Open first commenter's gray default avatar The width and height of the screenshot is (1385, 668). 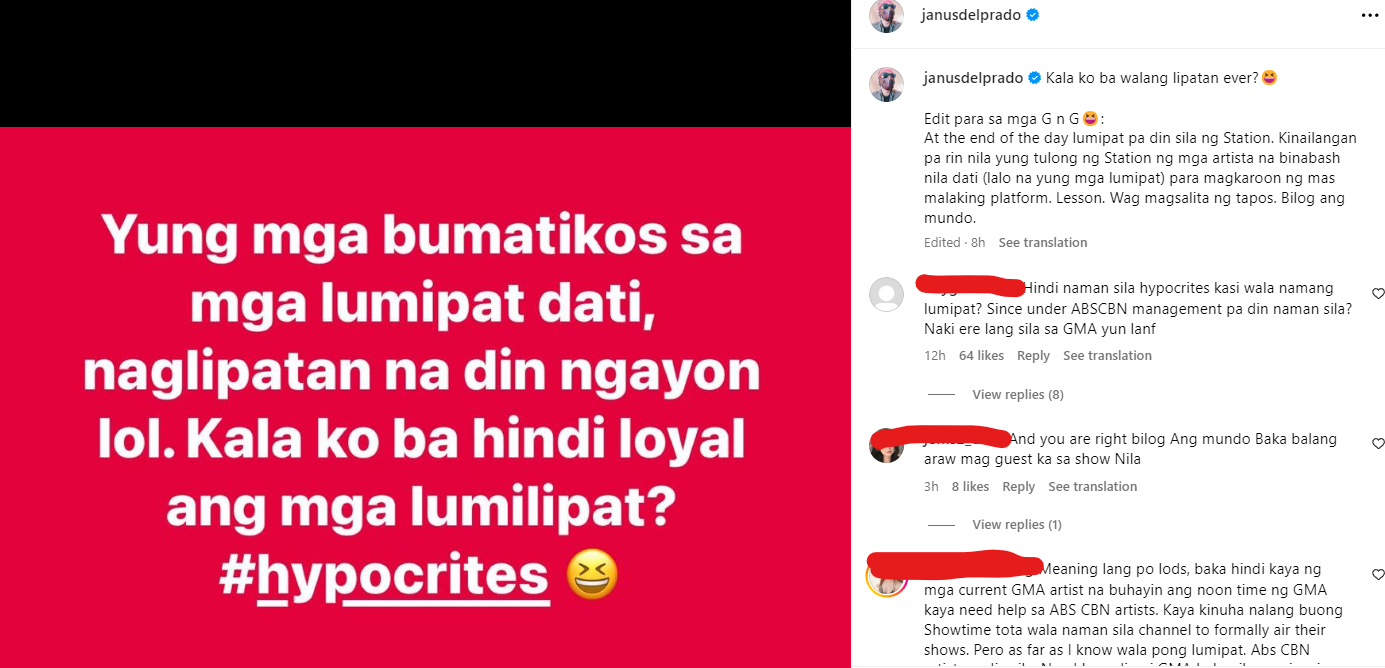pos(886,295)
